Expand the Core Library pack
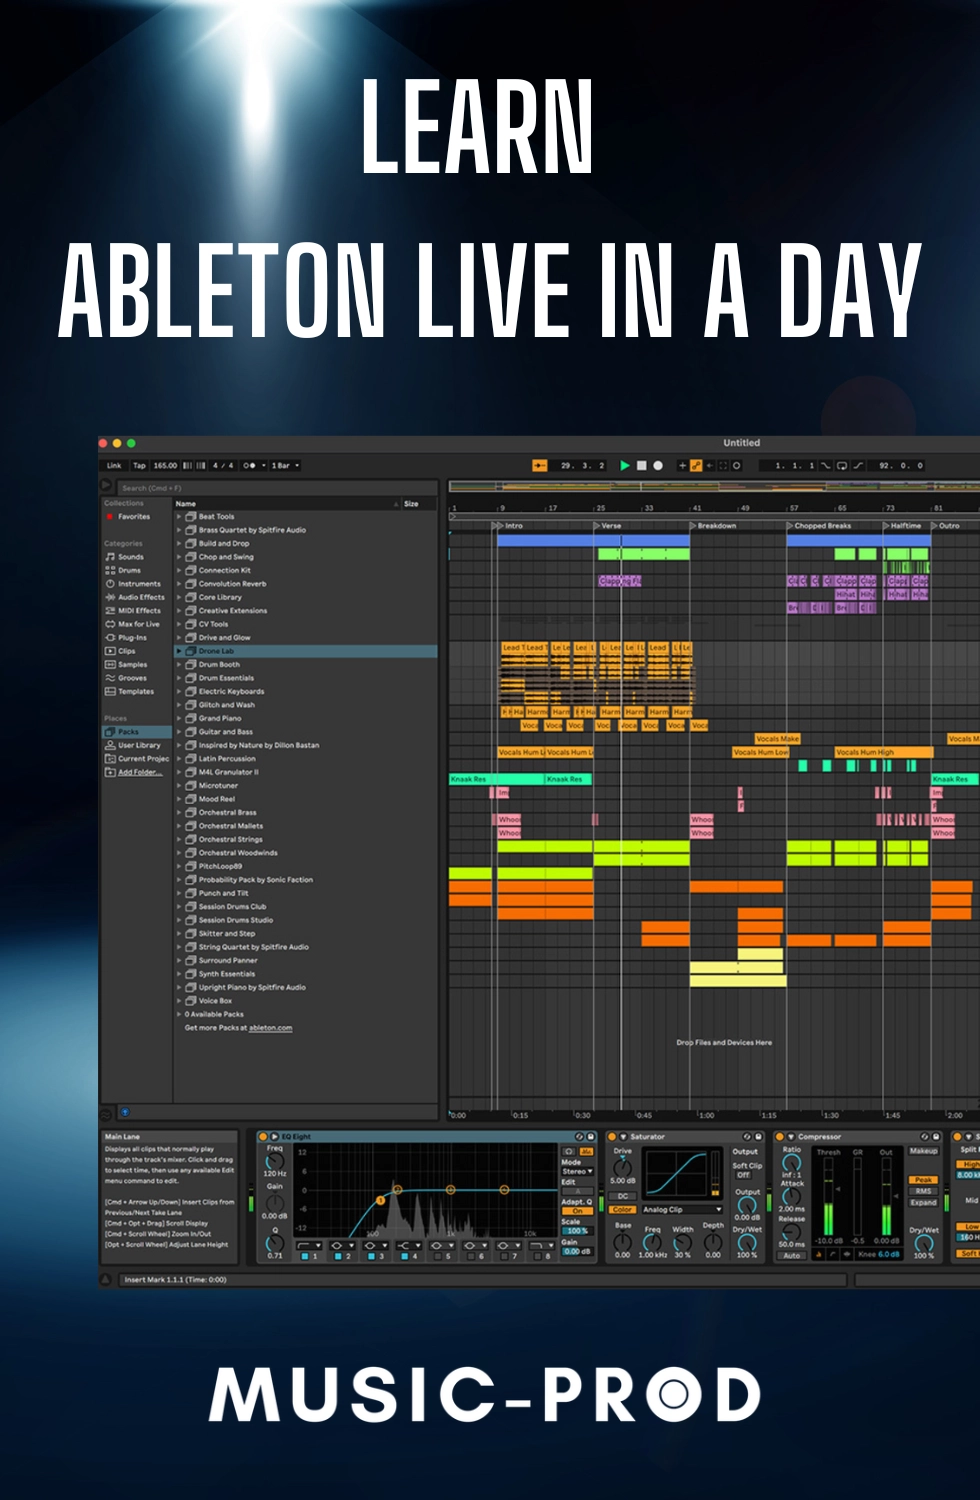Screen dimensions: 980x1500 click(180, 597)
